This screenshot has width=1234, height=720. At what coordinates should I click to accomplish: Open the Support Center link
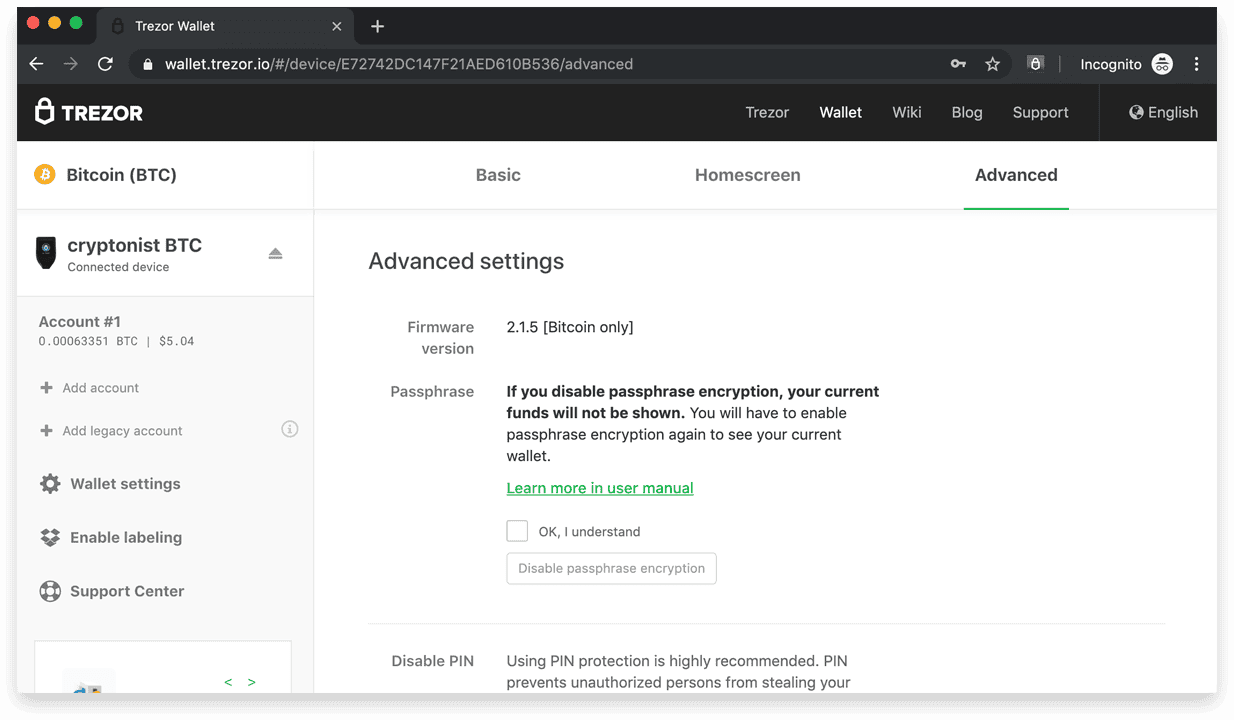pyautogui.click(x=127, y=591)
